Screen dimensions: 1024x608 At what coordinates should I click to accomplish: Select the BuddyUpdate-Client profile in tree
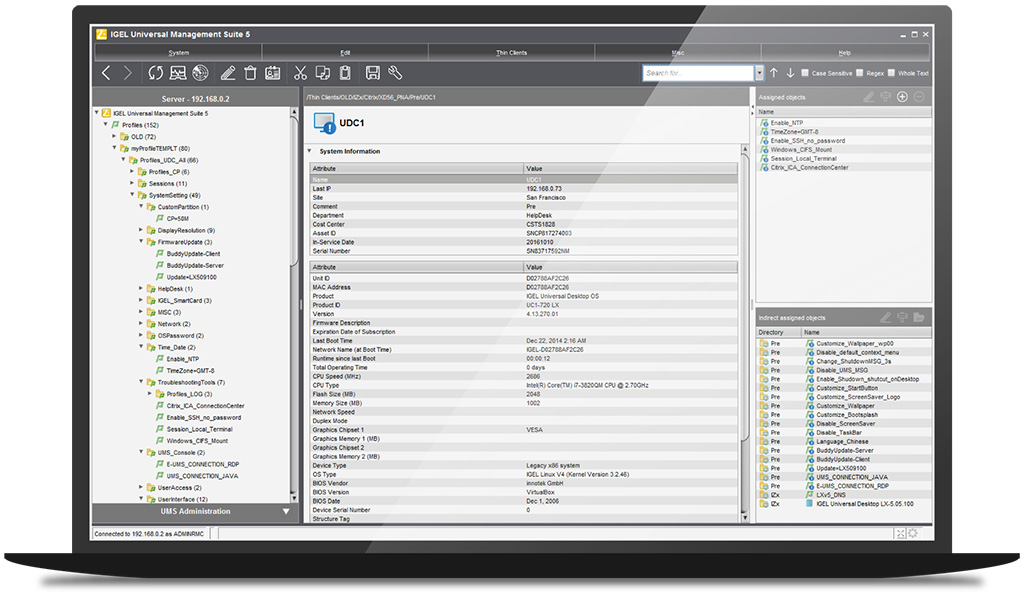[193, 253]
